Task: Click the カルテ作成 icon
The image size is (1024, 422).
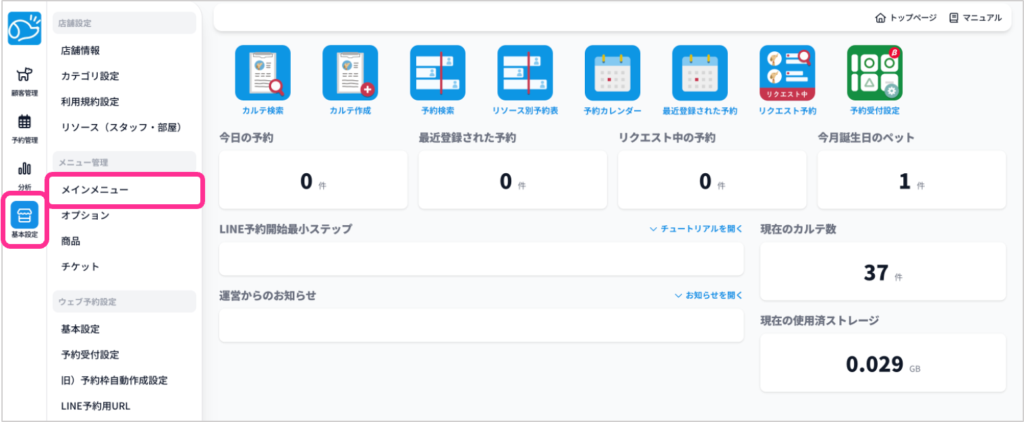Action: pos(350,73)
